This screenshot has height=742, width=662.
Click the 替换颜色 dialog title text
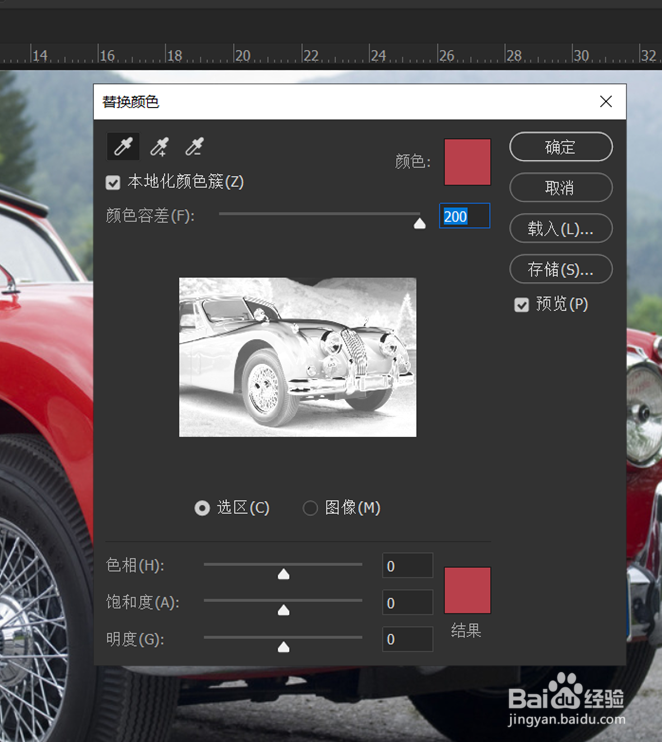coord(131,102)
